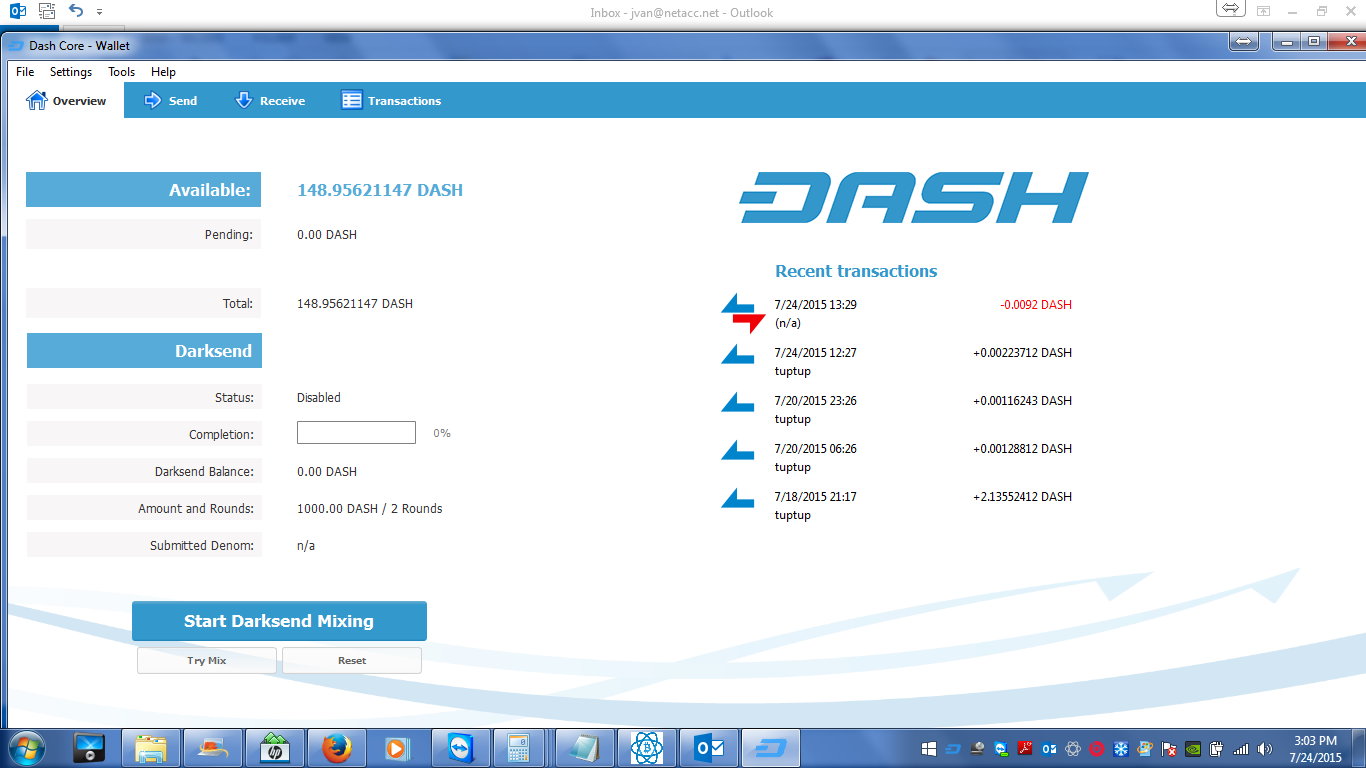Open the Windows Start menu
The width and height of the screenshot is (1366, 768).
26,748
